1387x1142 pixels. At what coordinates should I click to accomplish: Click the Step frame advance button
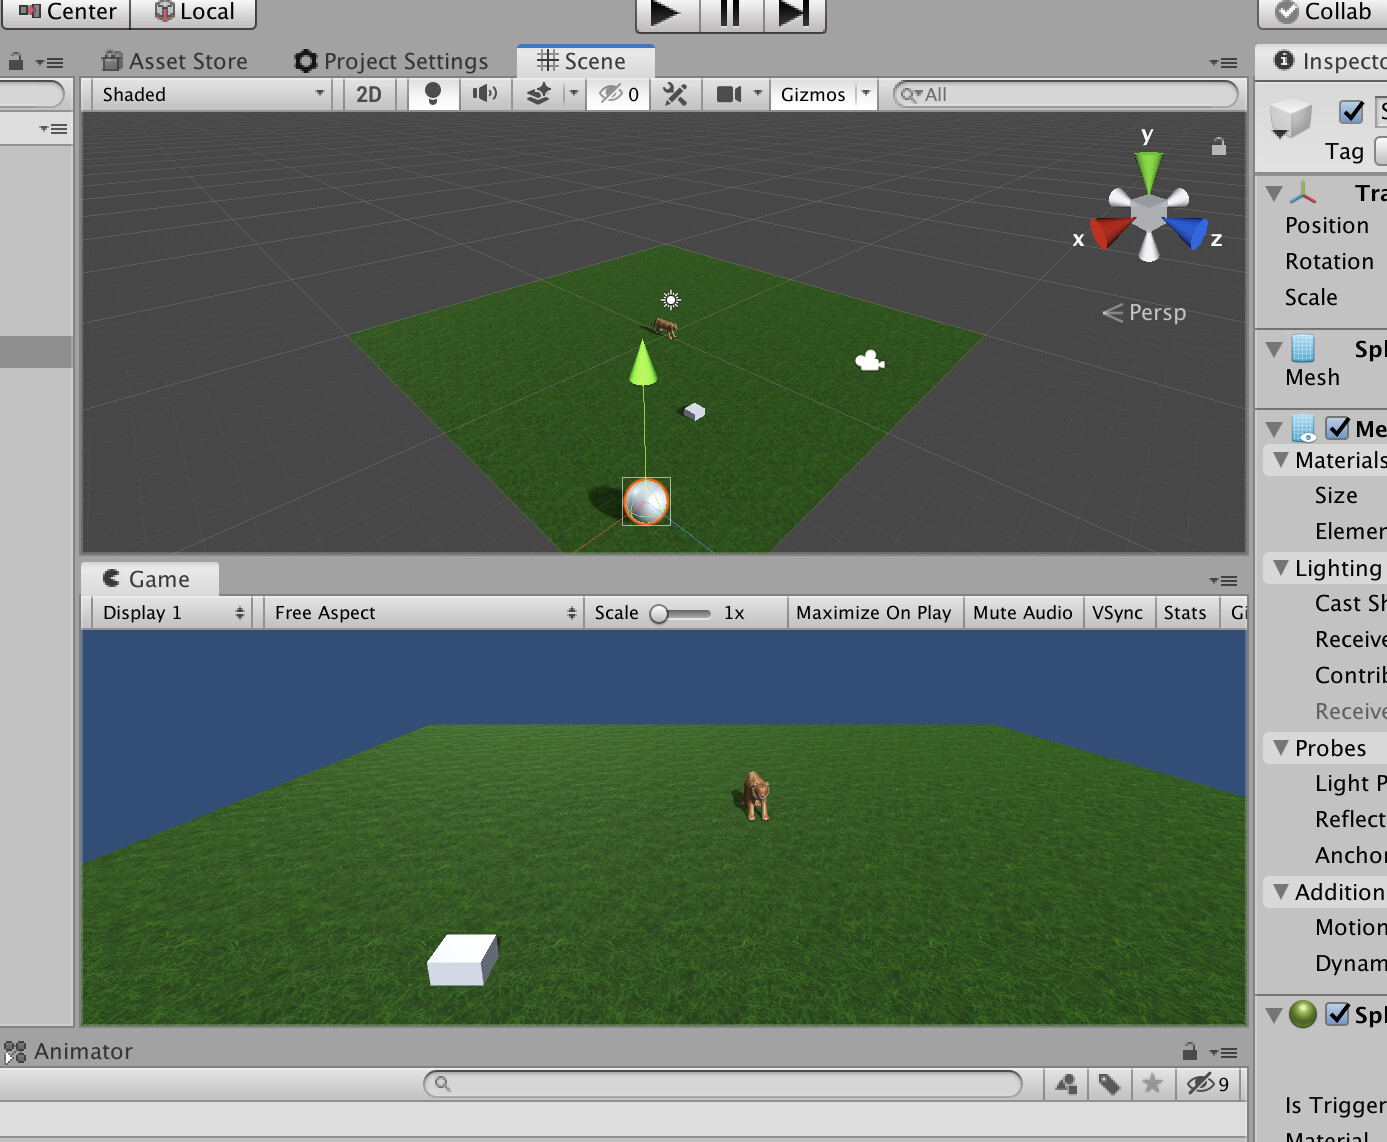click(794, 15)
